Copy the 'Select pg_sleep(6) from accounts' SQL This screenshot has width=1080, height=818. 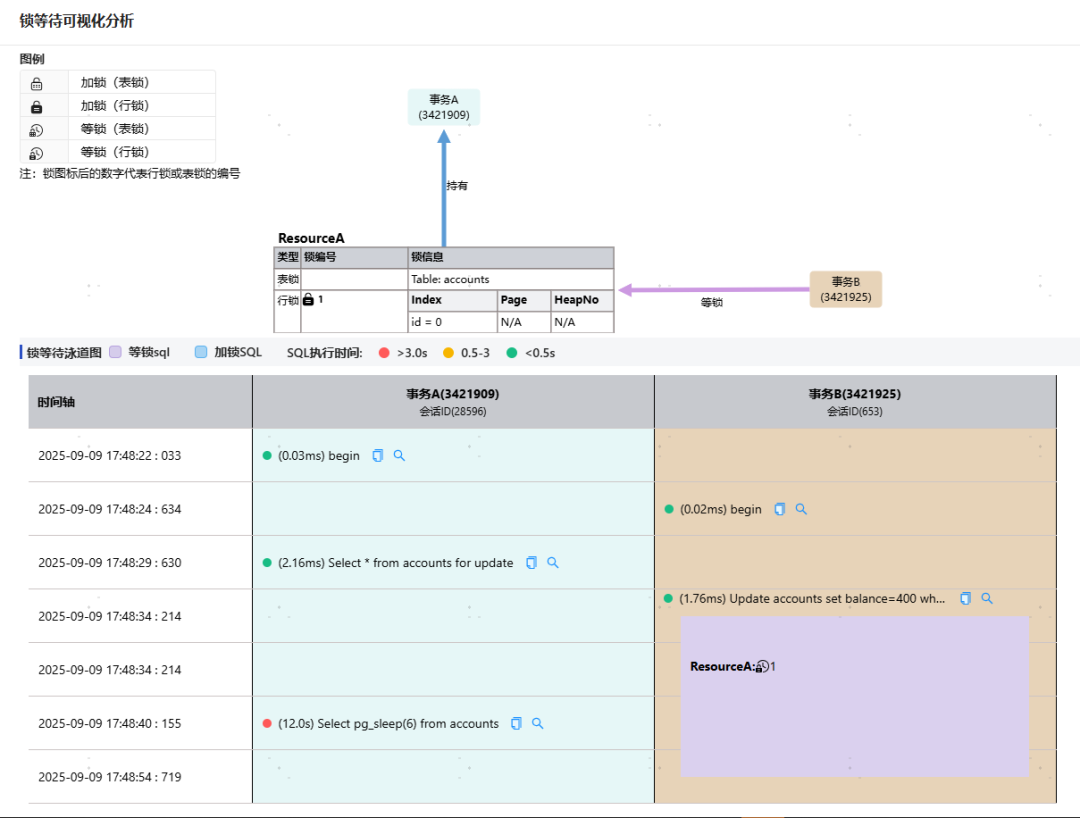point(516,724)
